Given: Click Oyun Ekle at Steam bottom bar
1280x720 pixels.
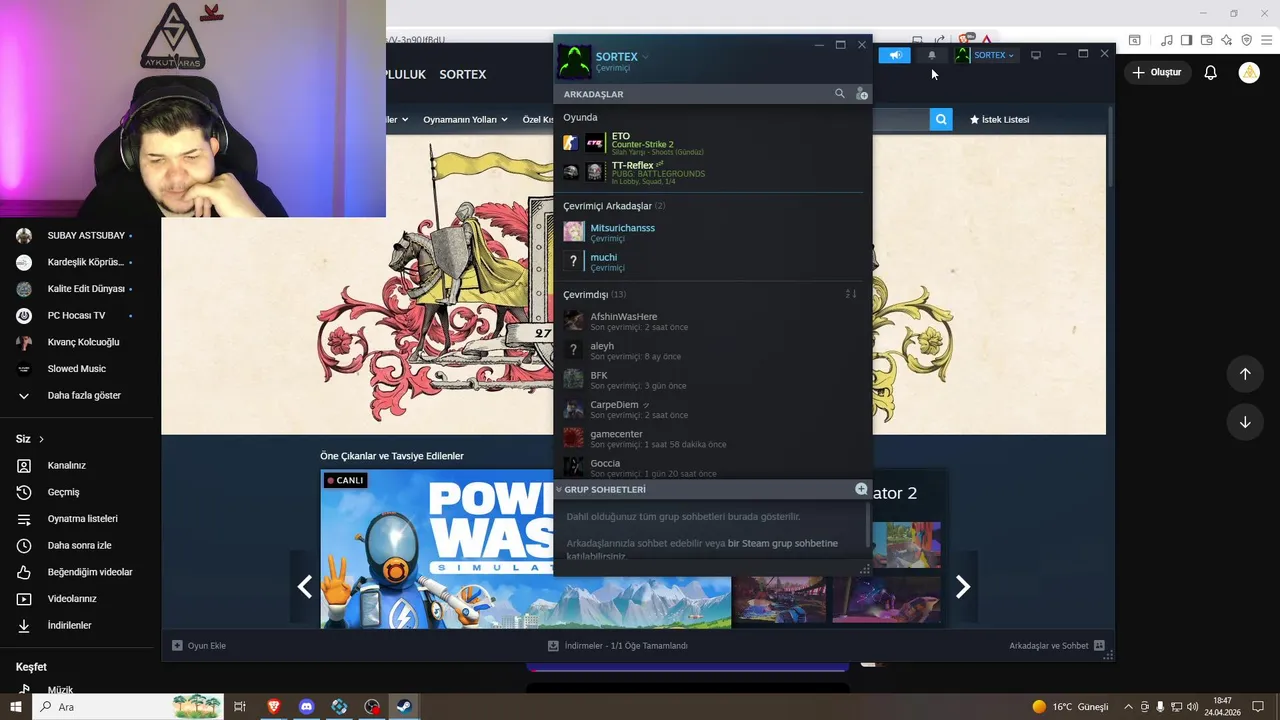Looking at the screenshot, I should 199,645.
